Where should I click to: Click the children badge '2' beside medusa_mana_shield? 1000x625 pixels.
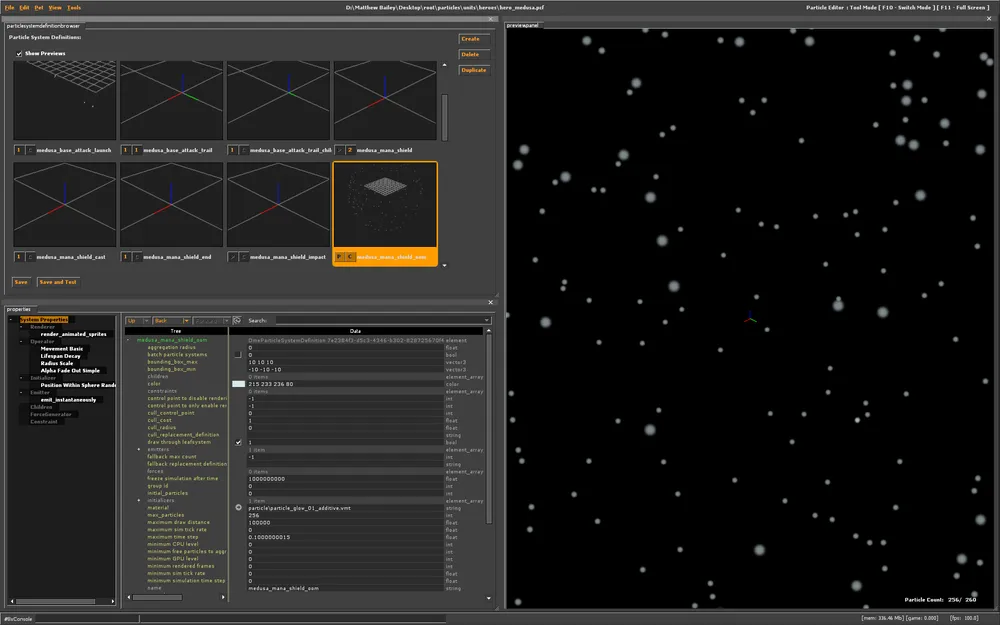350,150
